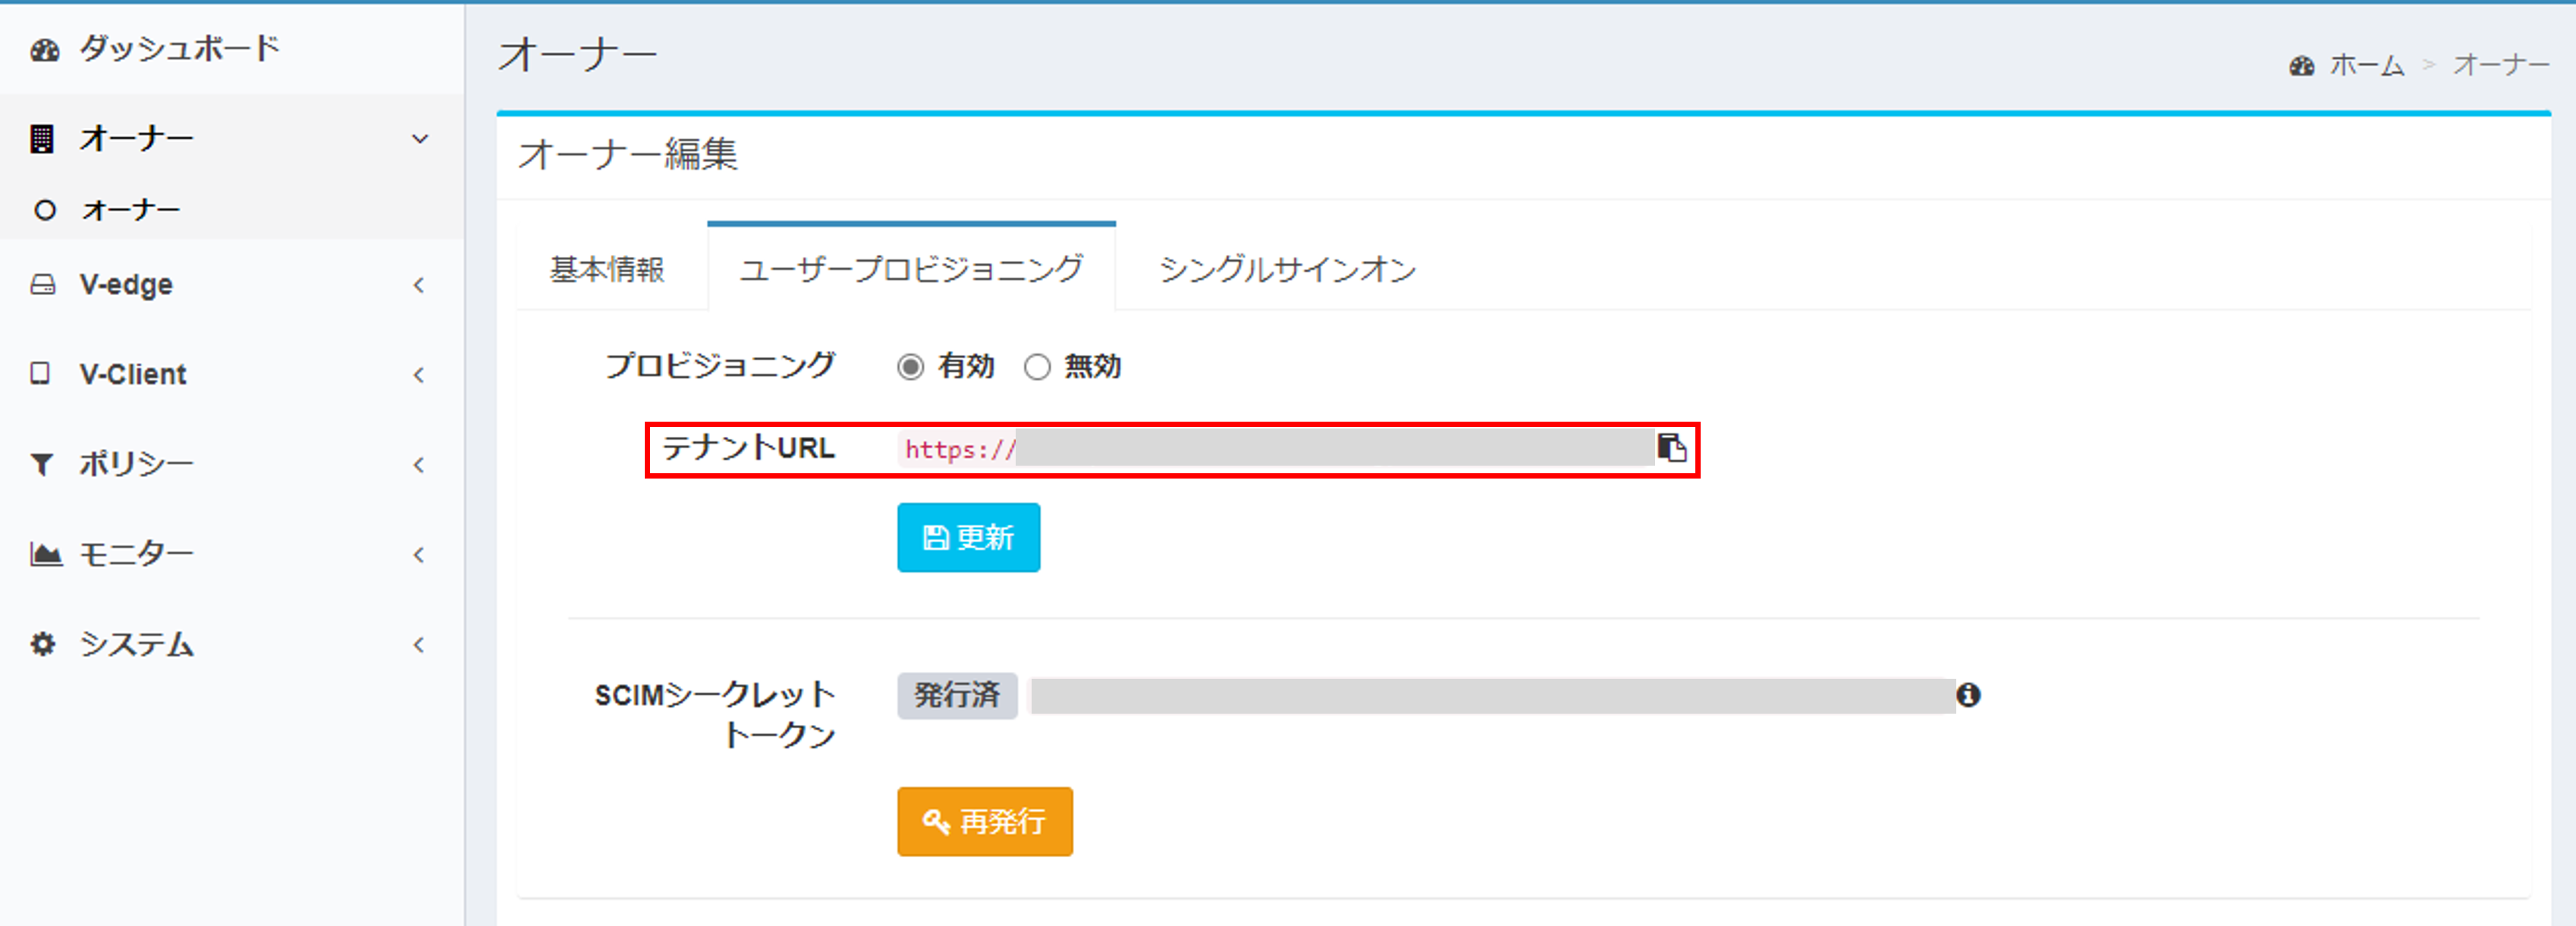Screen dimensions: 2576x926
Task: Click the V-Client tablet icon
Action: pyautogui.click(x=40, y=374)
